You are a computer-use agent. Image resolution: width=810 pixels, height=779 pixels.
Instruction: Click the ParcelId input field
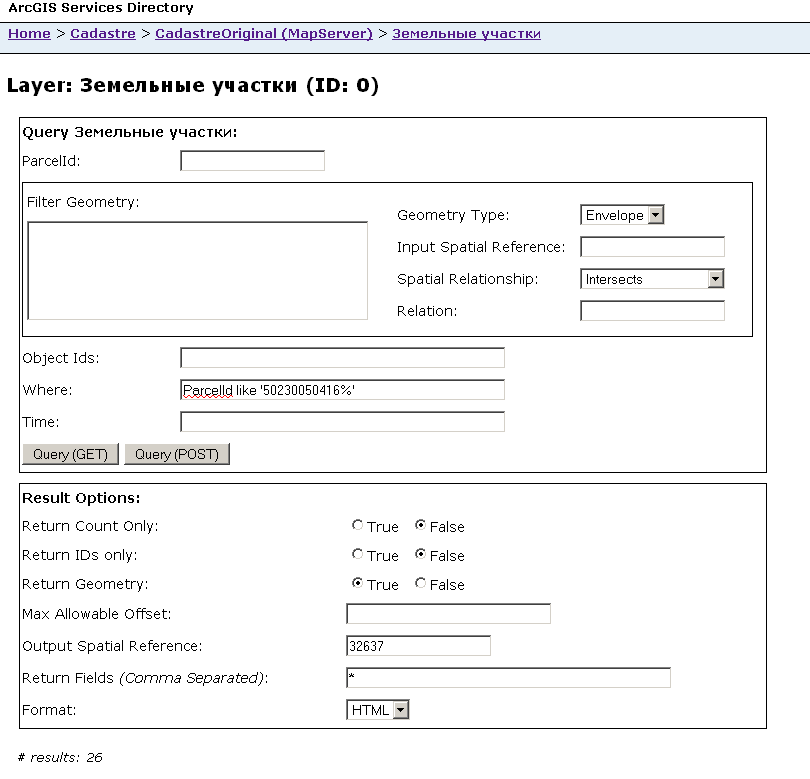pyautogui.click(x=252, y=161)
